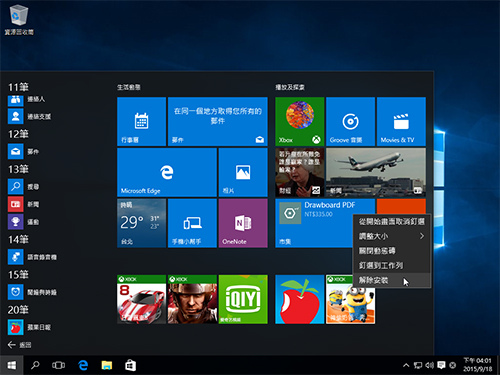Show hidden tray icons chevron
Viewport: 500px width, 375px height.
pos(406,365)
